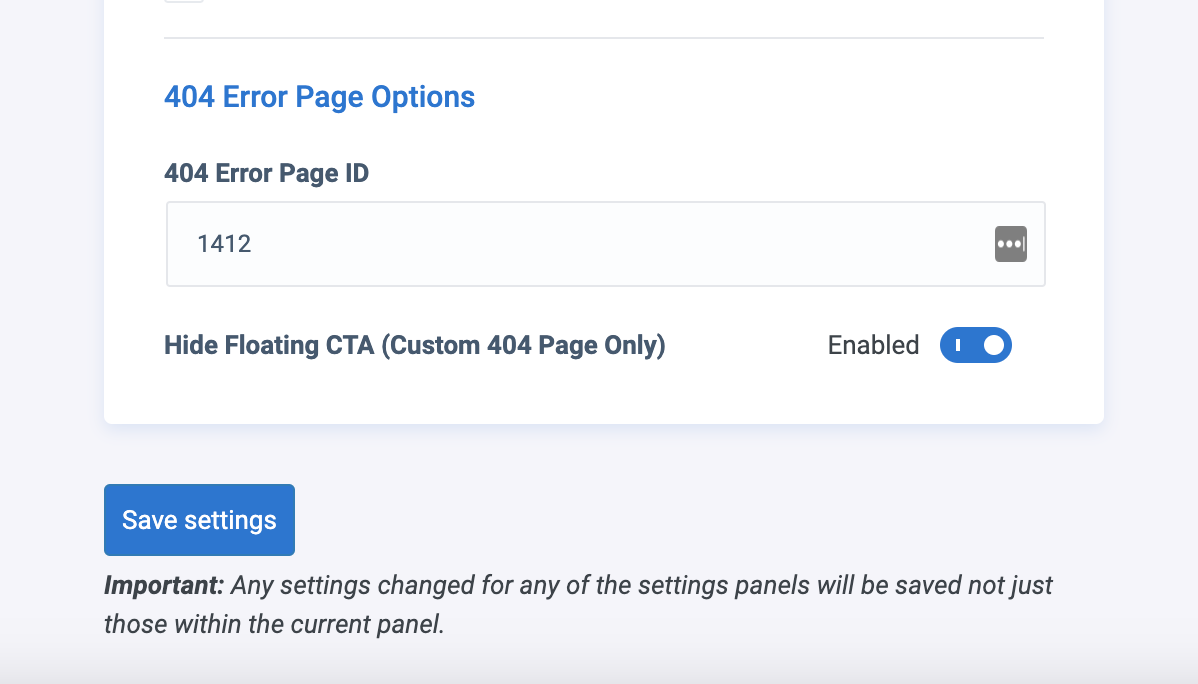Click the Enabled label beside the toggle
This screenshot has width=1198, height=684.
tap(873, 345)
